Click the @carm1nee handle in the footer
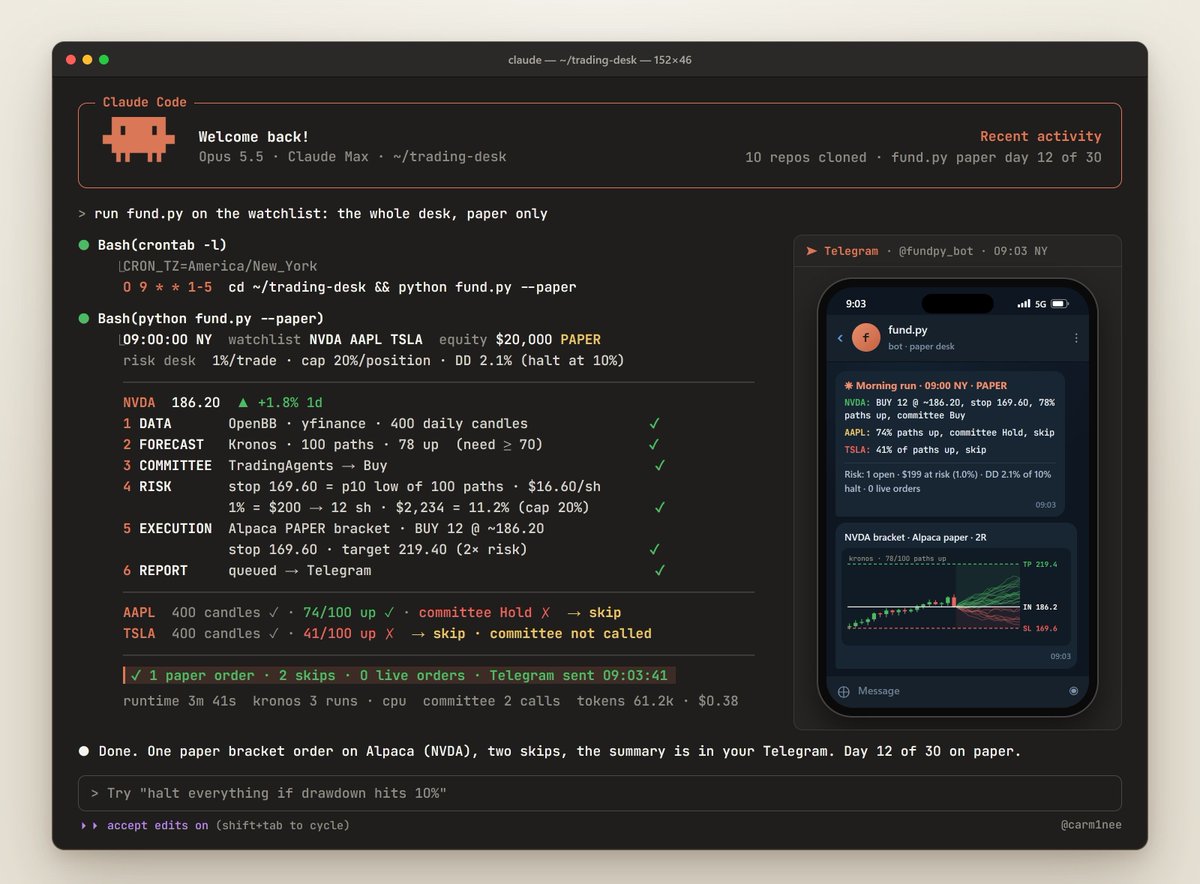The width and height of the screenshot is (1200, 884). [x=1091, y=826]
